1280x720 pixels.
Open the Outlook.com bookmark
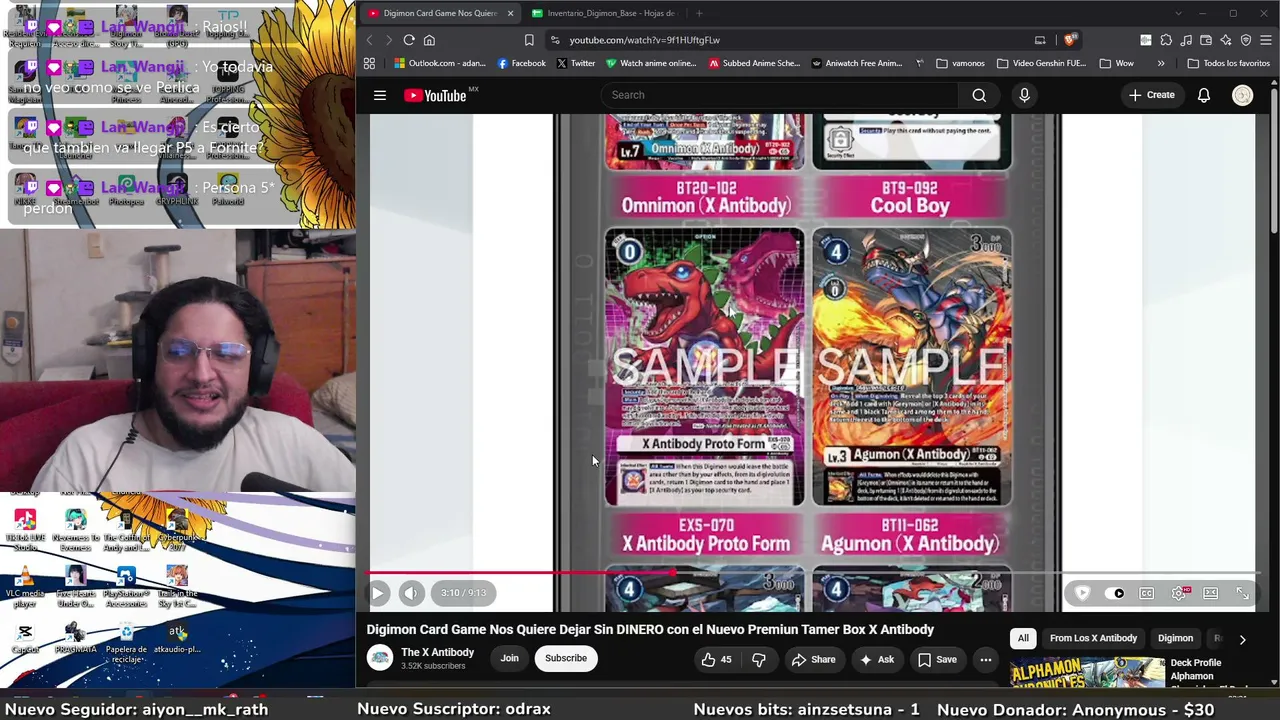(x=440, y=63)
